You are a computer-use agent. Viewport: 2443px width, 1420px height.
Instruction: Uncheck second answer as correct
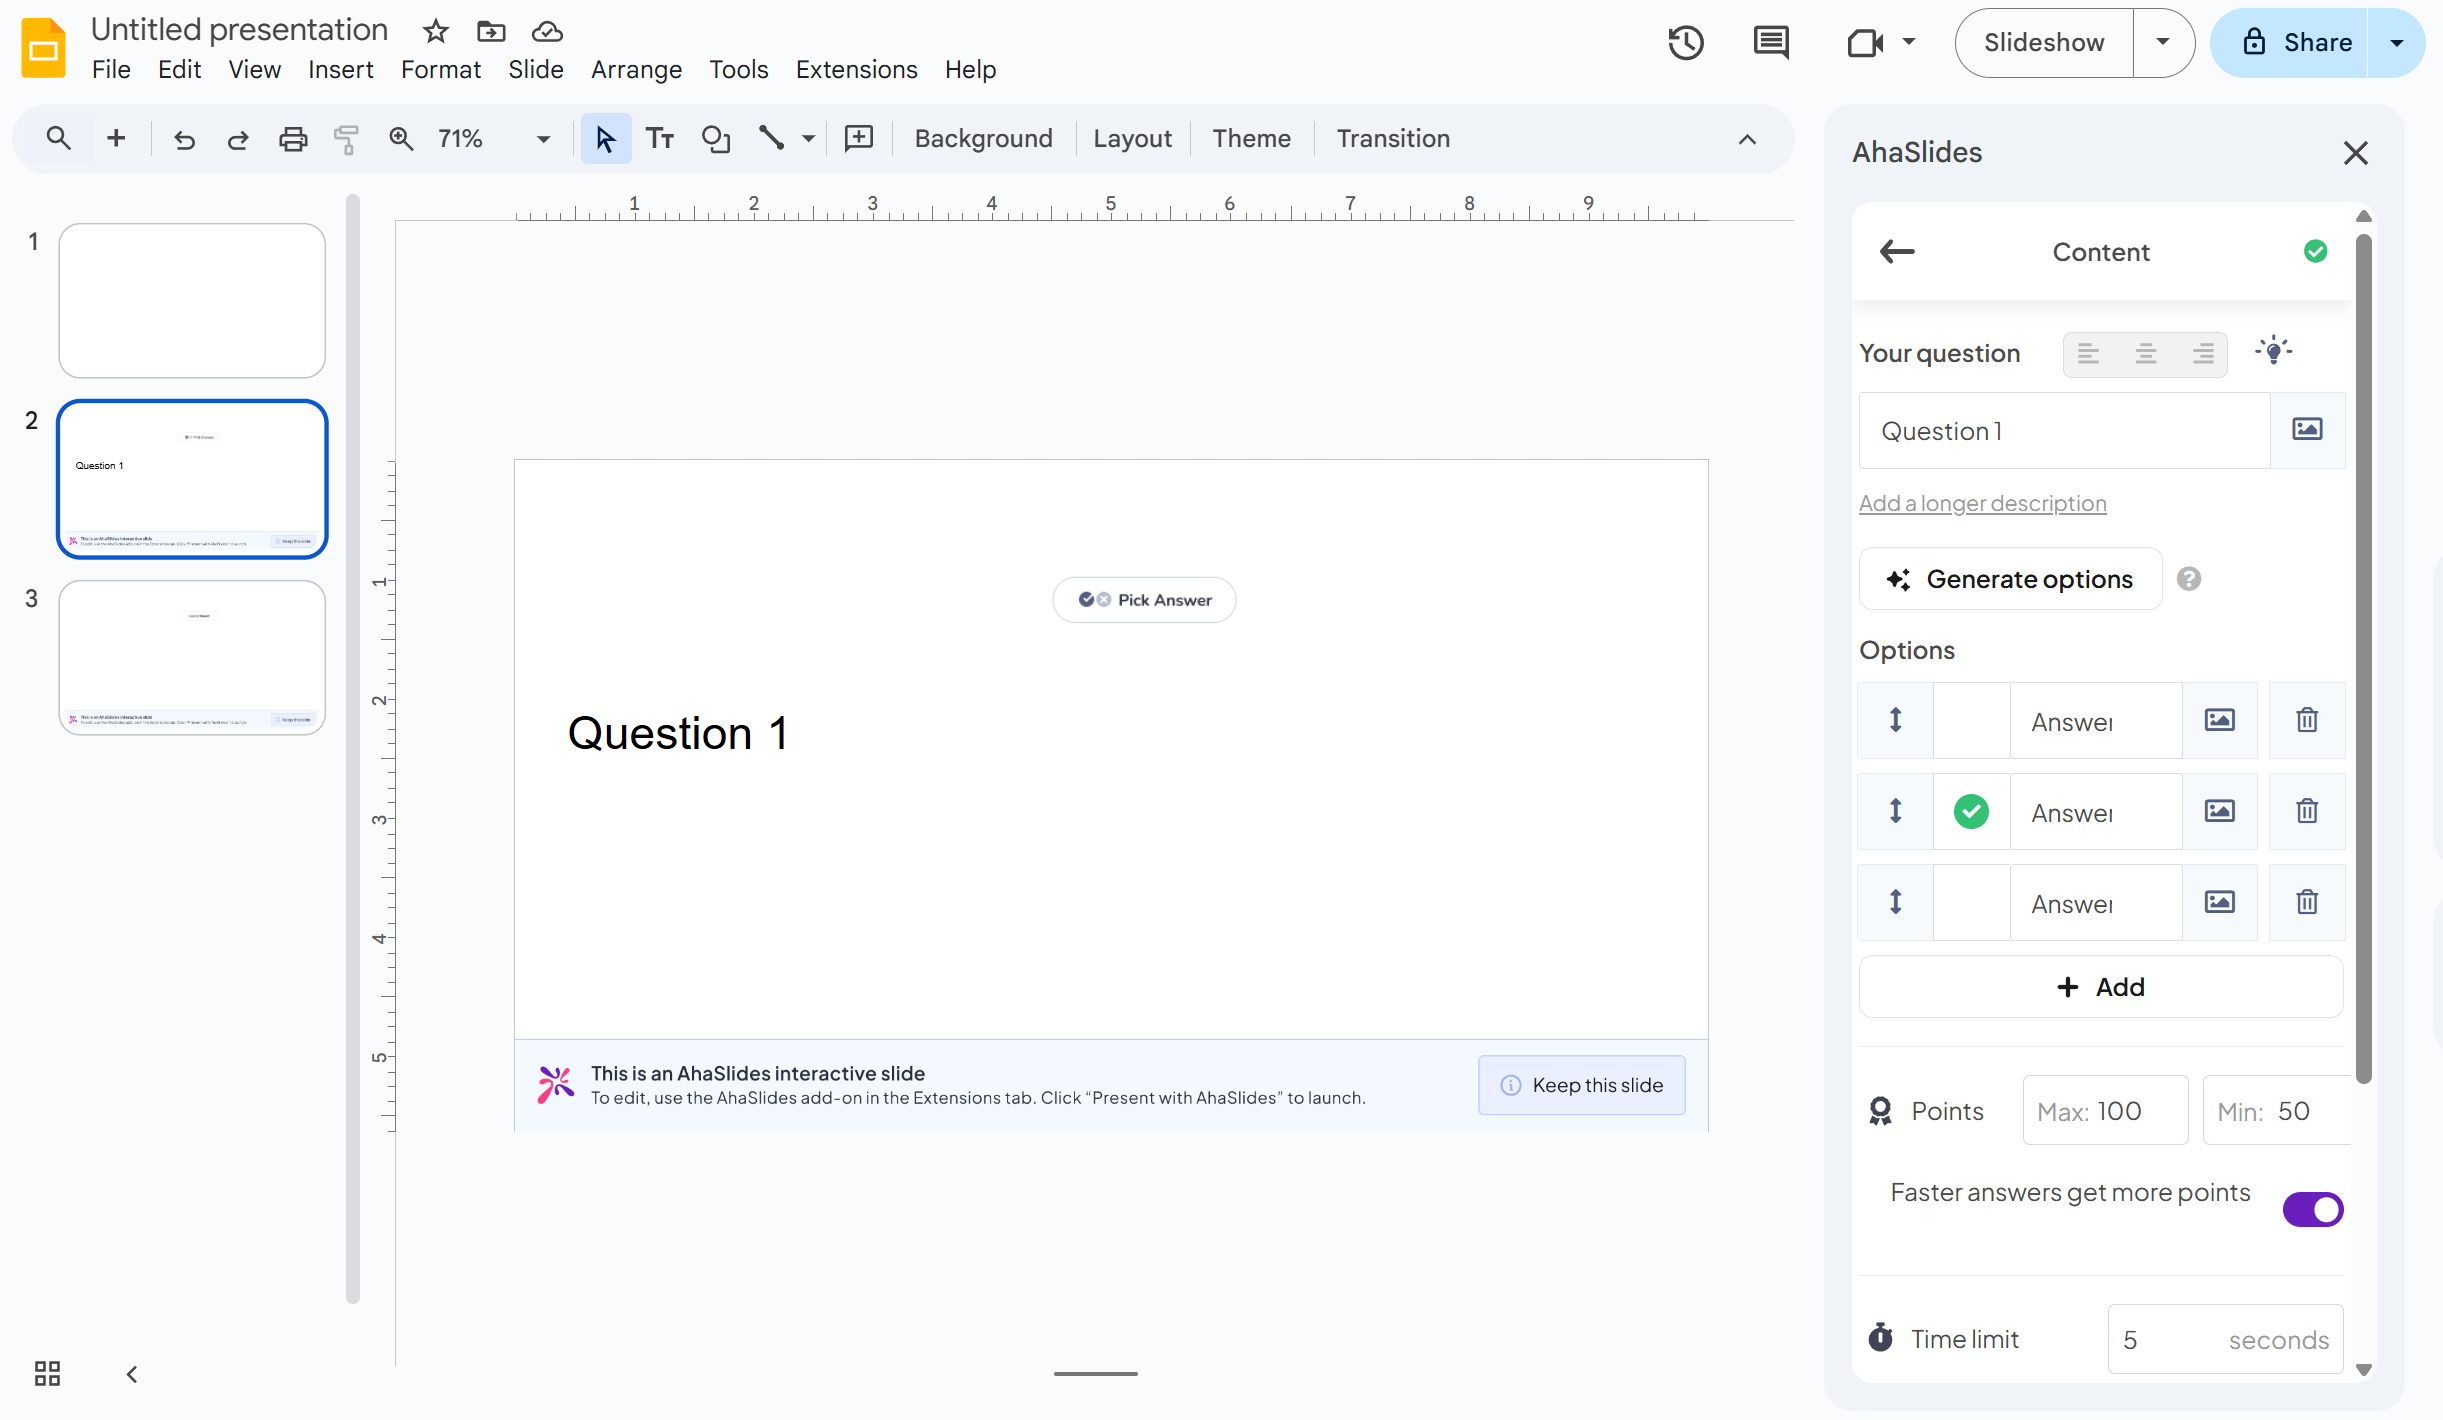click(1971, 812)
